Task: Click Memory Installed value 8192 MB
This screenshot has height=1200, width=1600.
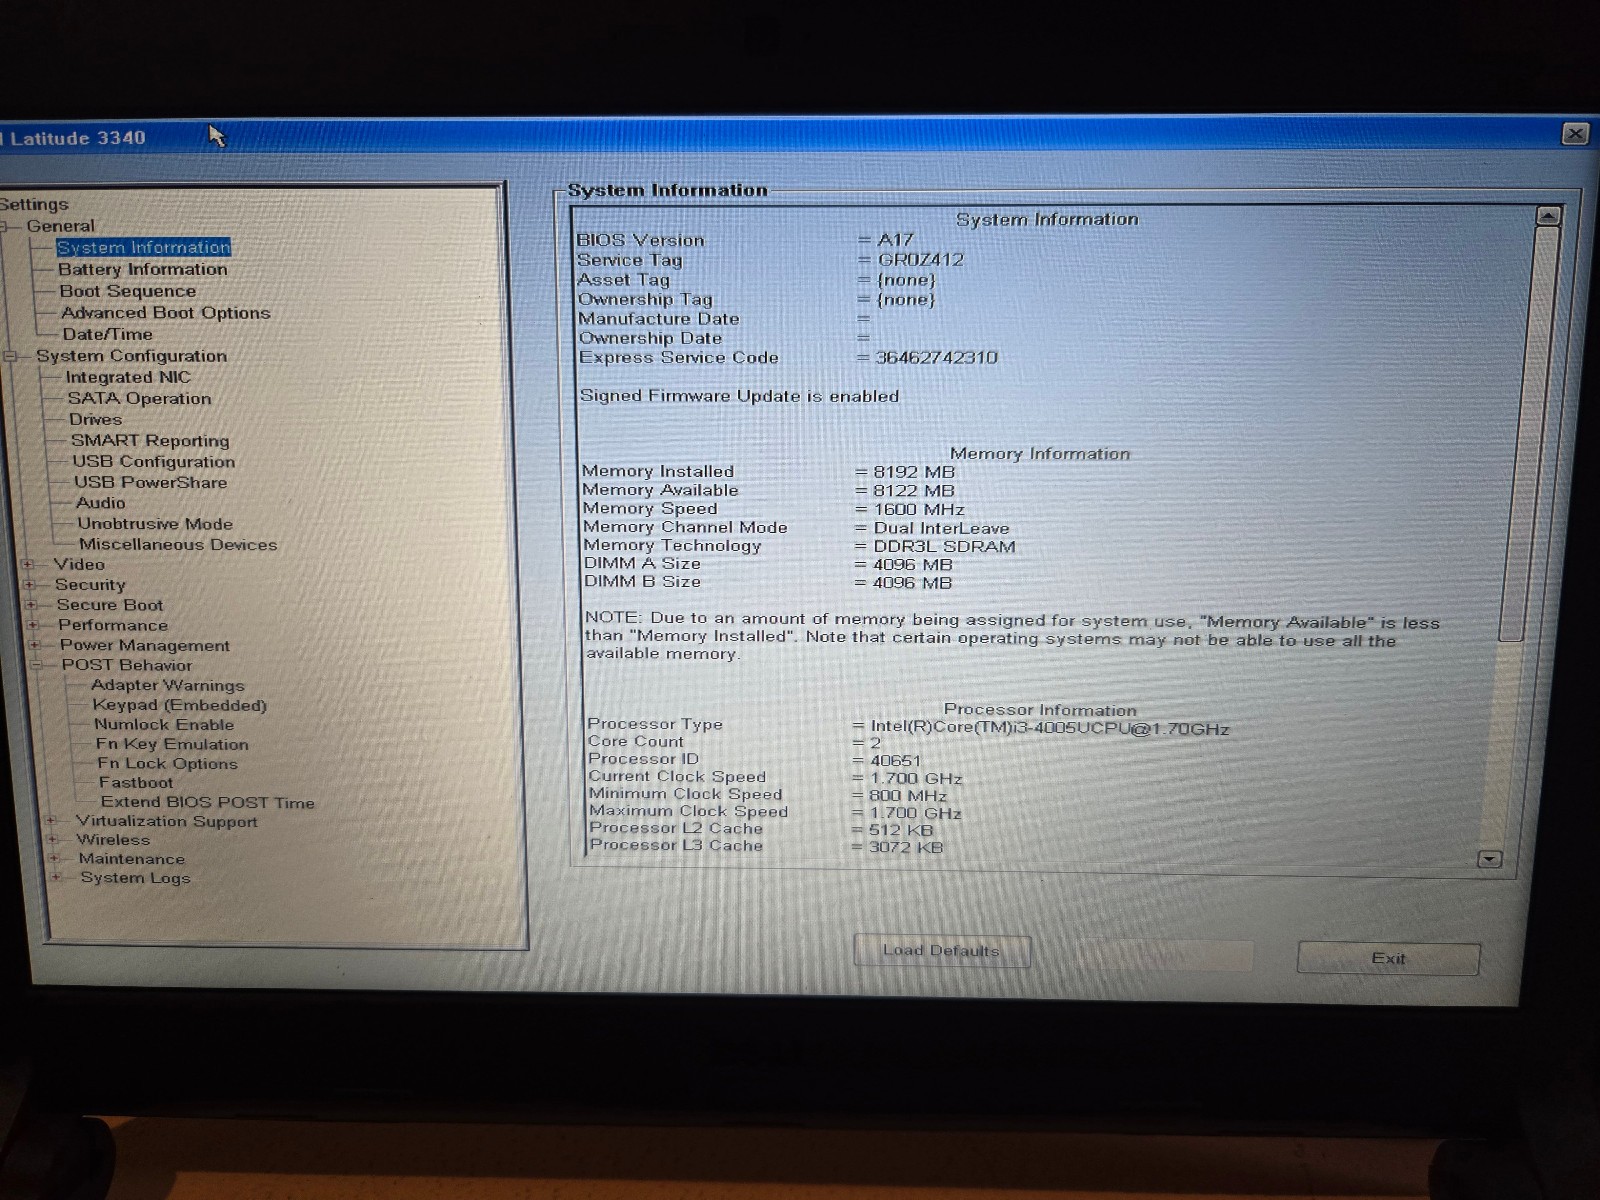Action: pyautogui.click(x=914, y=472)
